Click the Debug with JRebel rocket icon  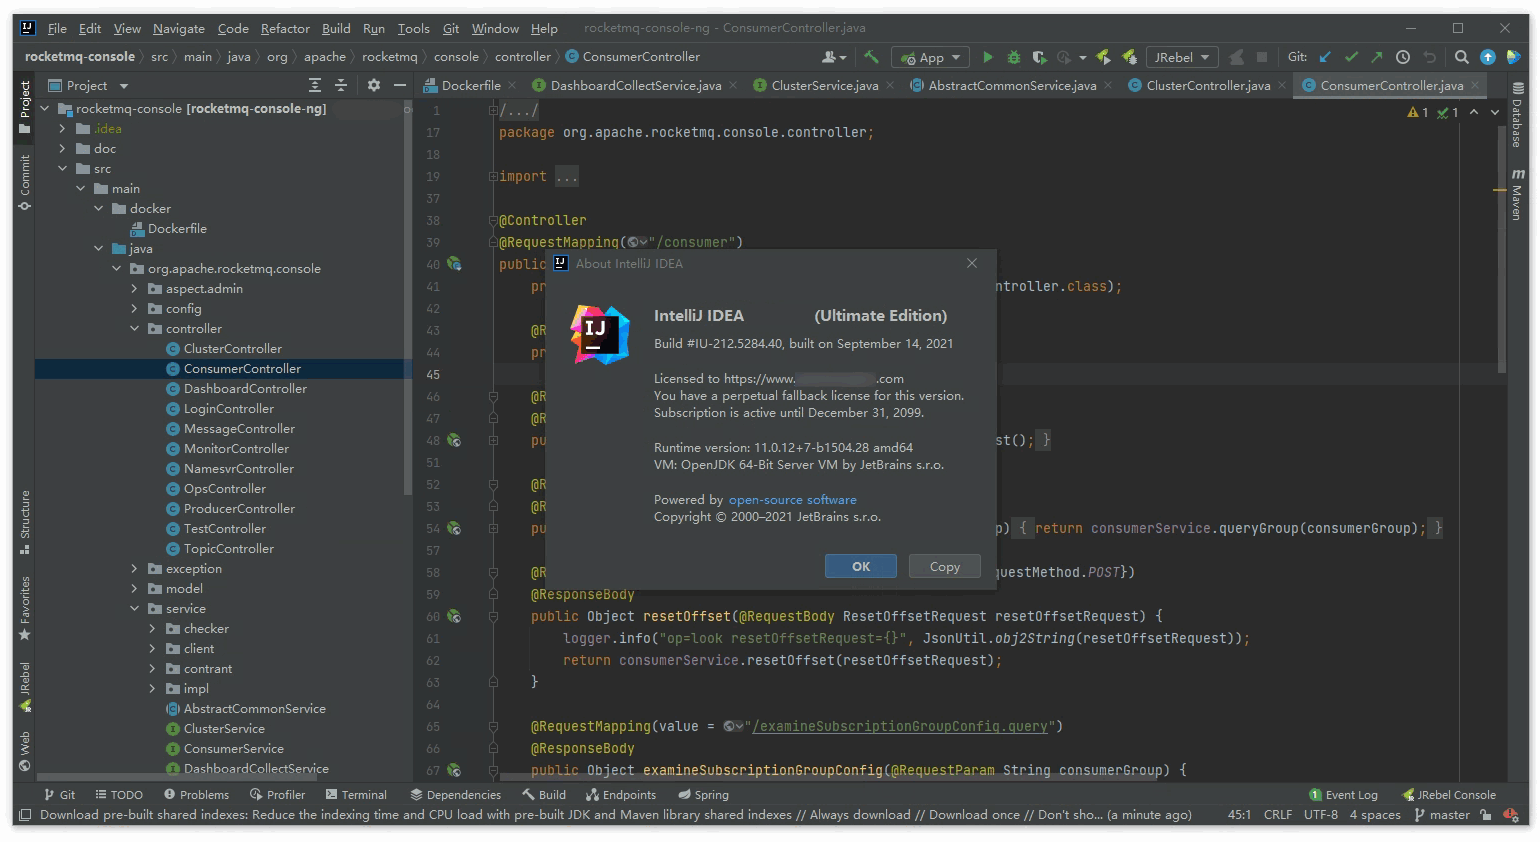click(x=1129, y=57)
